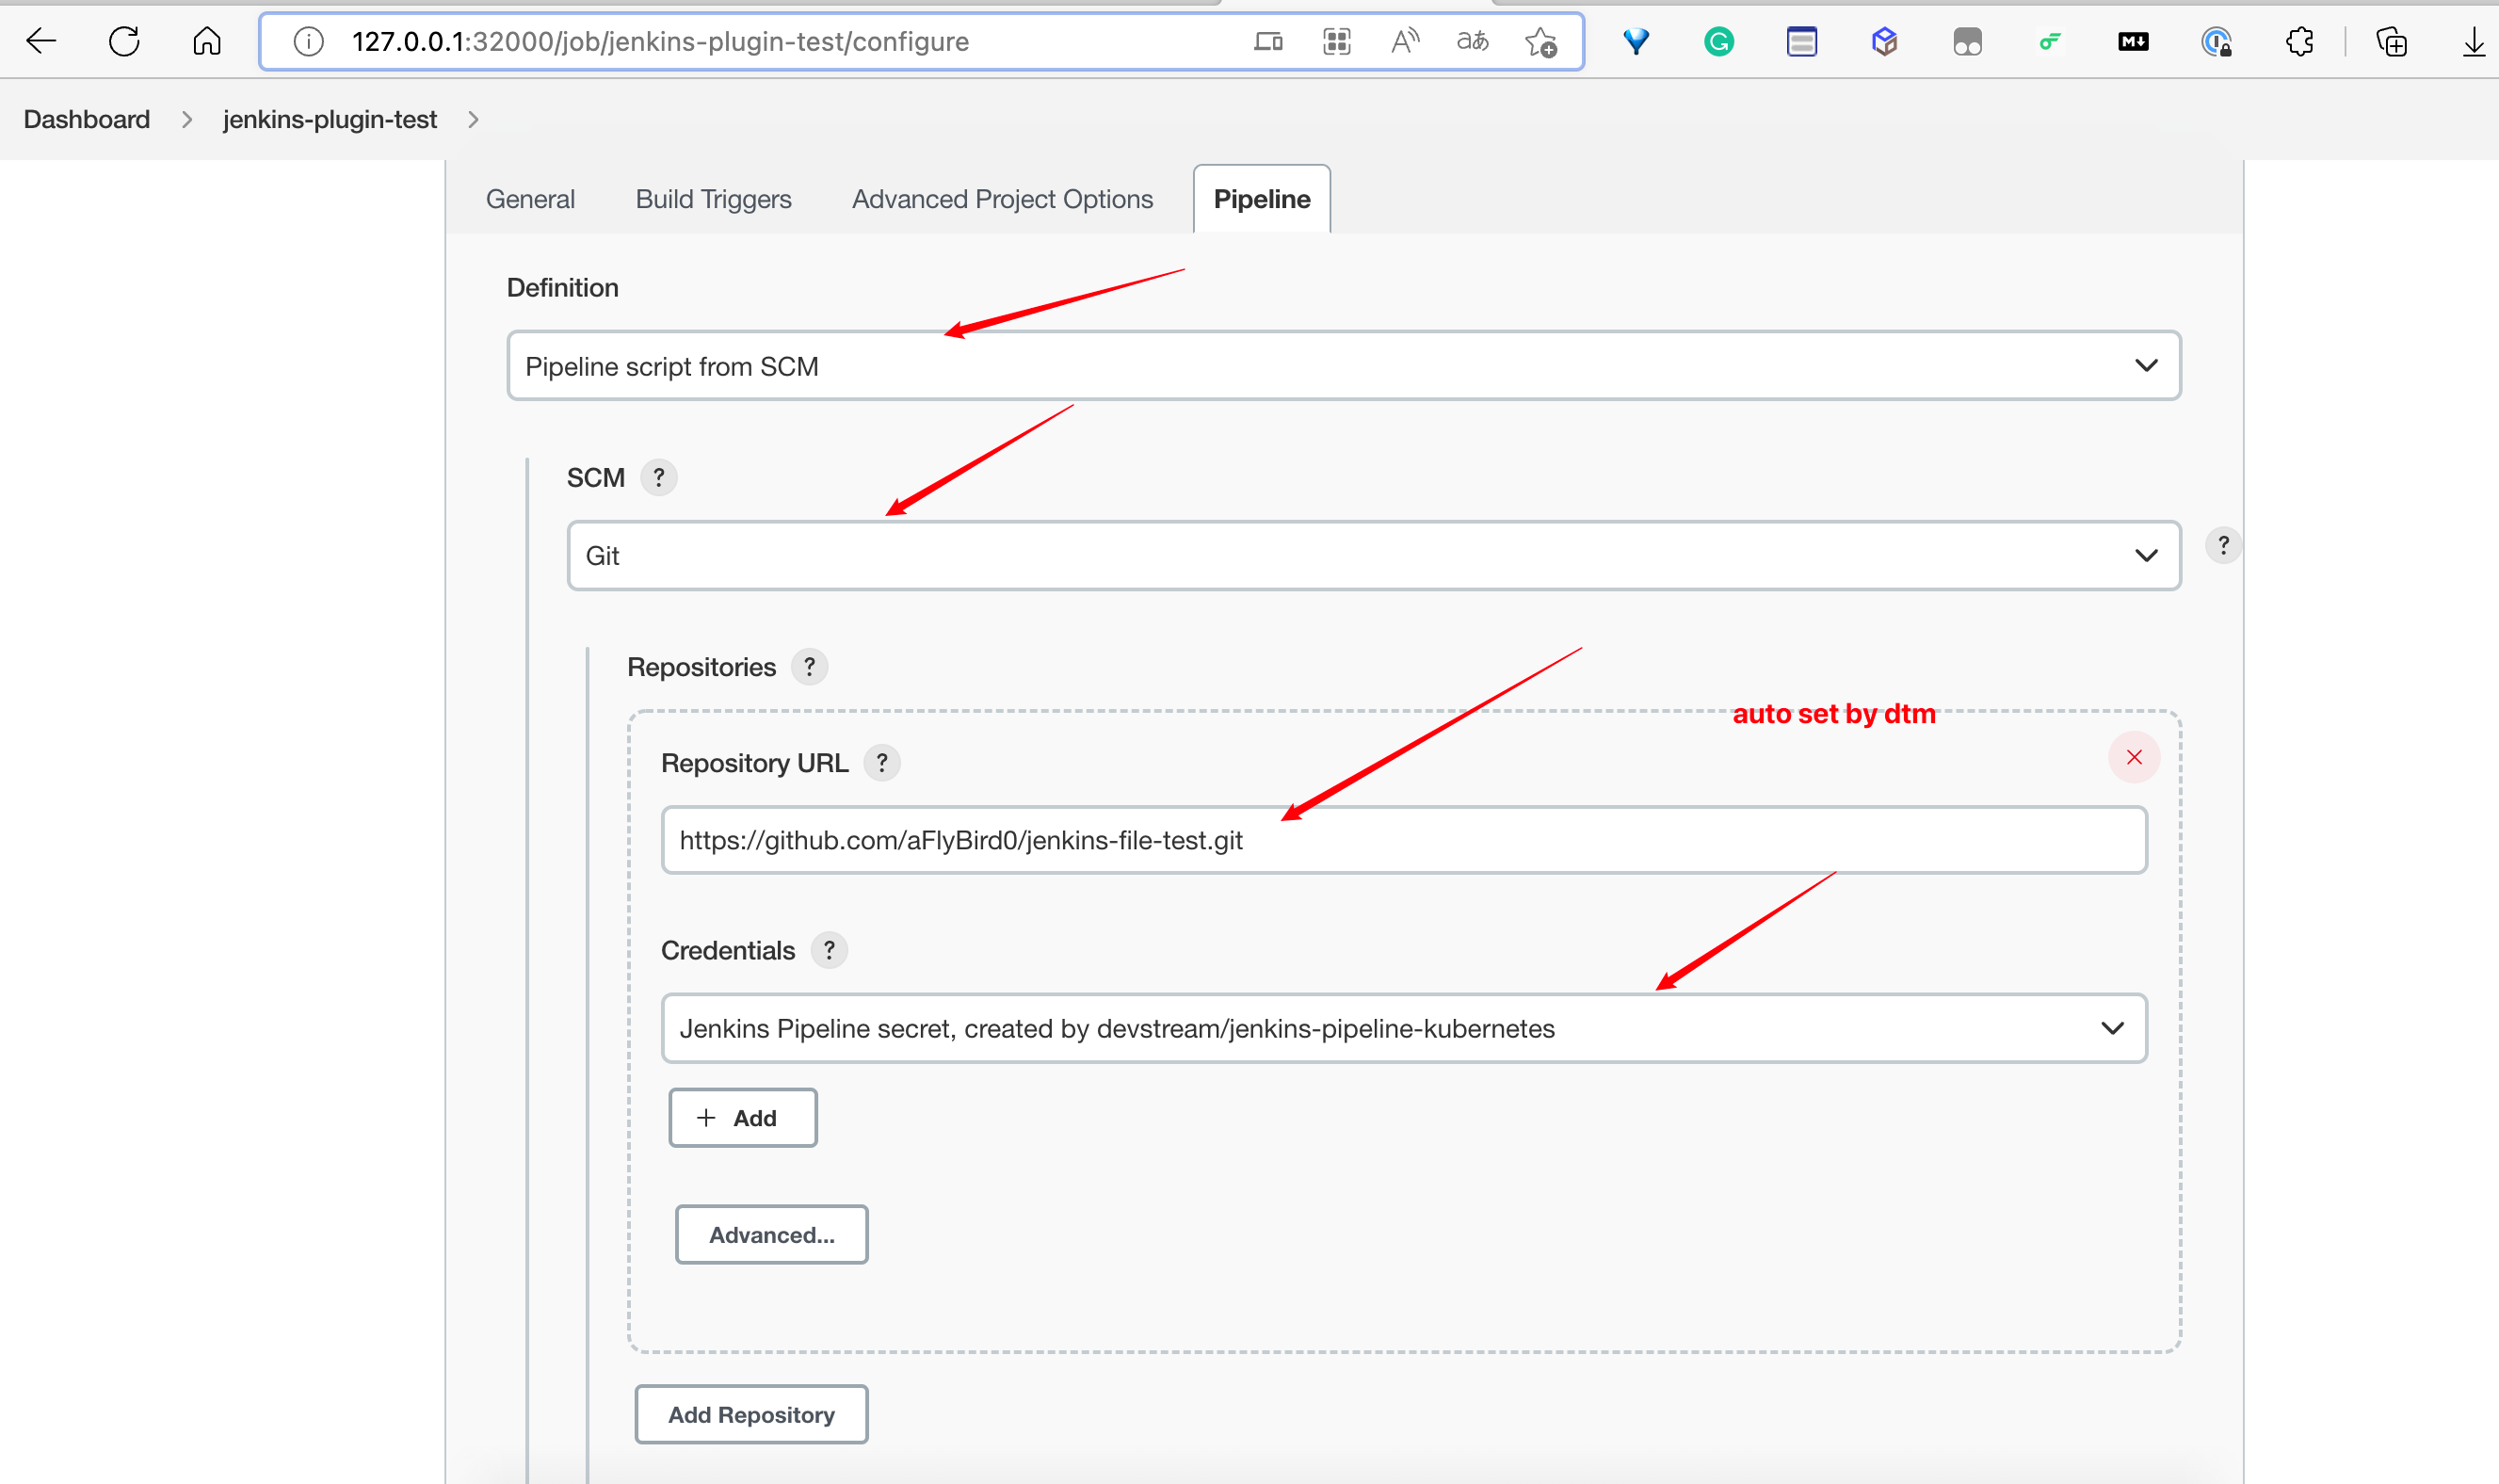This screenshot has height=1484, width=2499.
Task: Click the Add Repository button
Action: (x=751, y=1414)
